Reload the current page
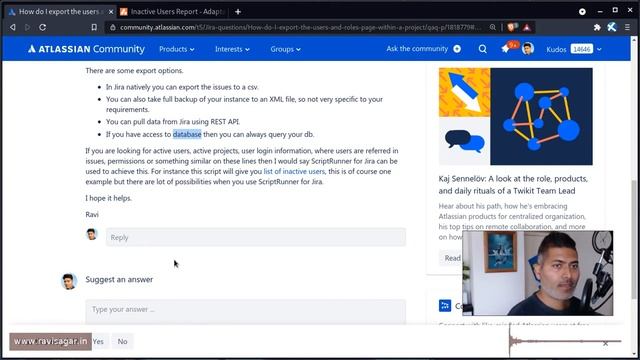This screenshot has width=640, height=360. click(x=42, y=27)
